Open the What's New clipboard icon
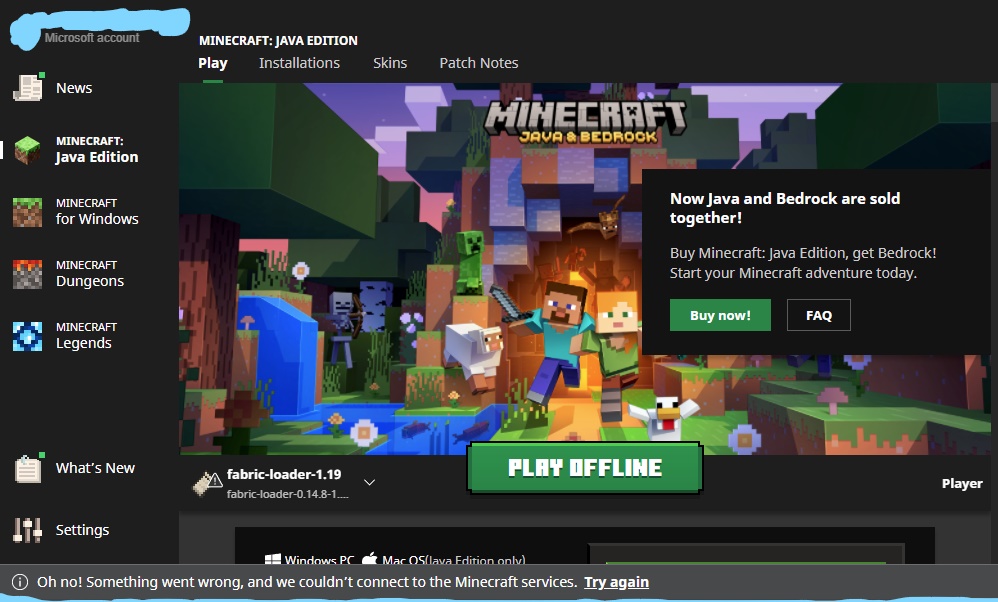This screenshot has width=998, height=602. coord(29,468)
